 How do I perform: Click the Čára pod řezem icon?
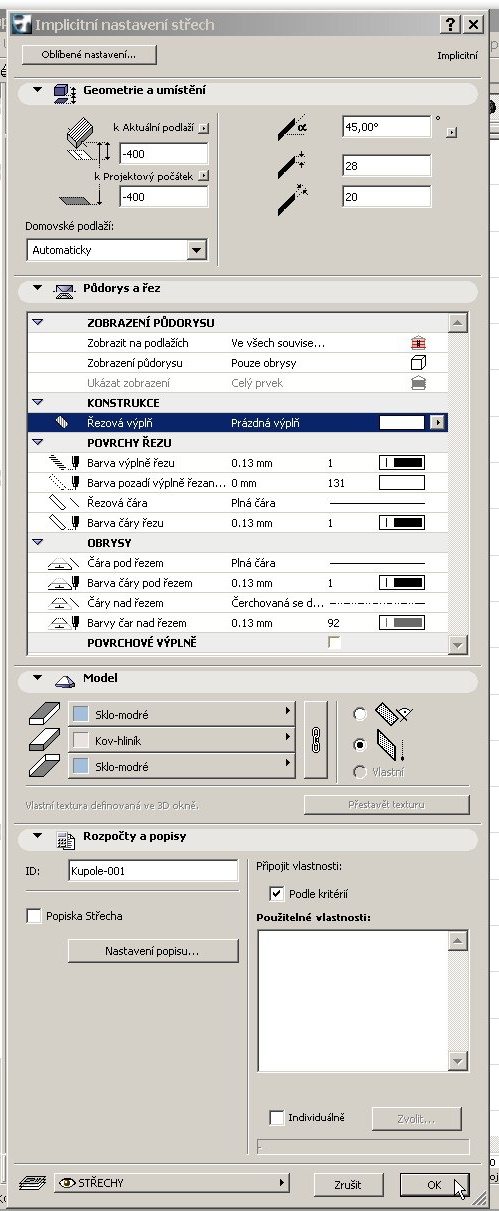(x=63, y=563)
